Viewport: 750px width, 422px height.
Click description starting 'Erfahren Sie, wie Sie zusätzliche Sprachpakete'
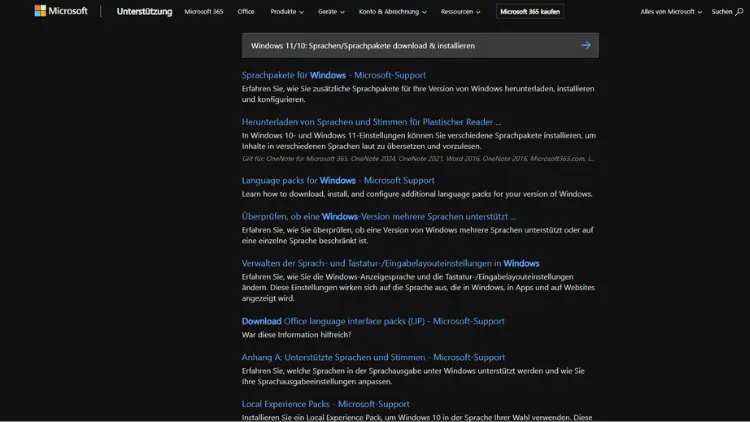(418, 94)
